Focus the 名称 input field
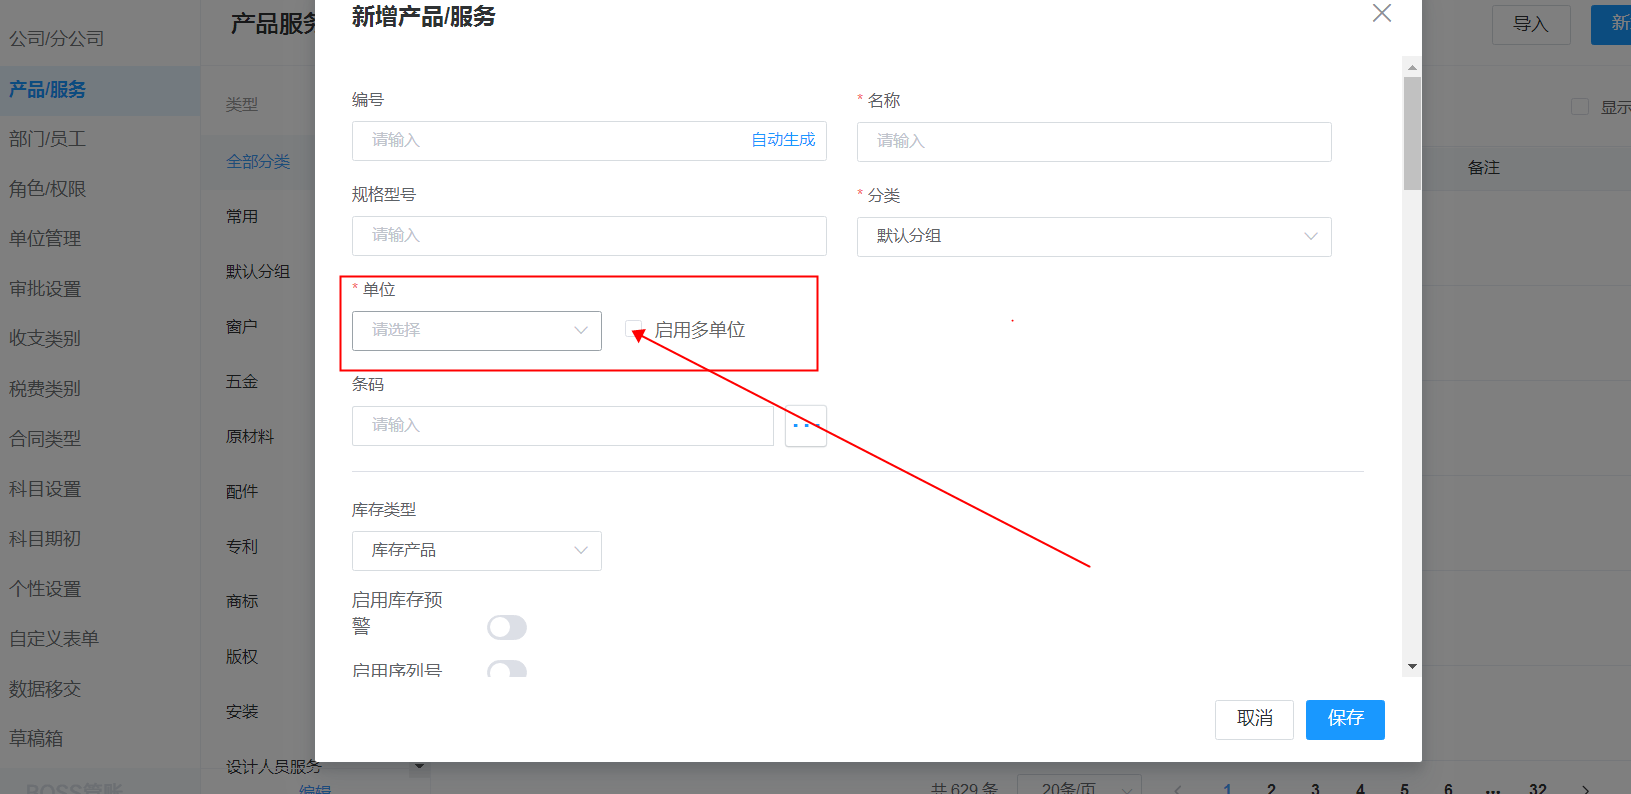 (x=1094, y=142)
